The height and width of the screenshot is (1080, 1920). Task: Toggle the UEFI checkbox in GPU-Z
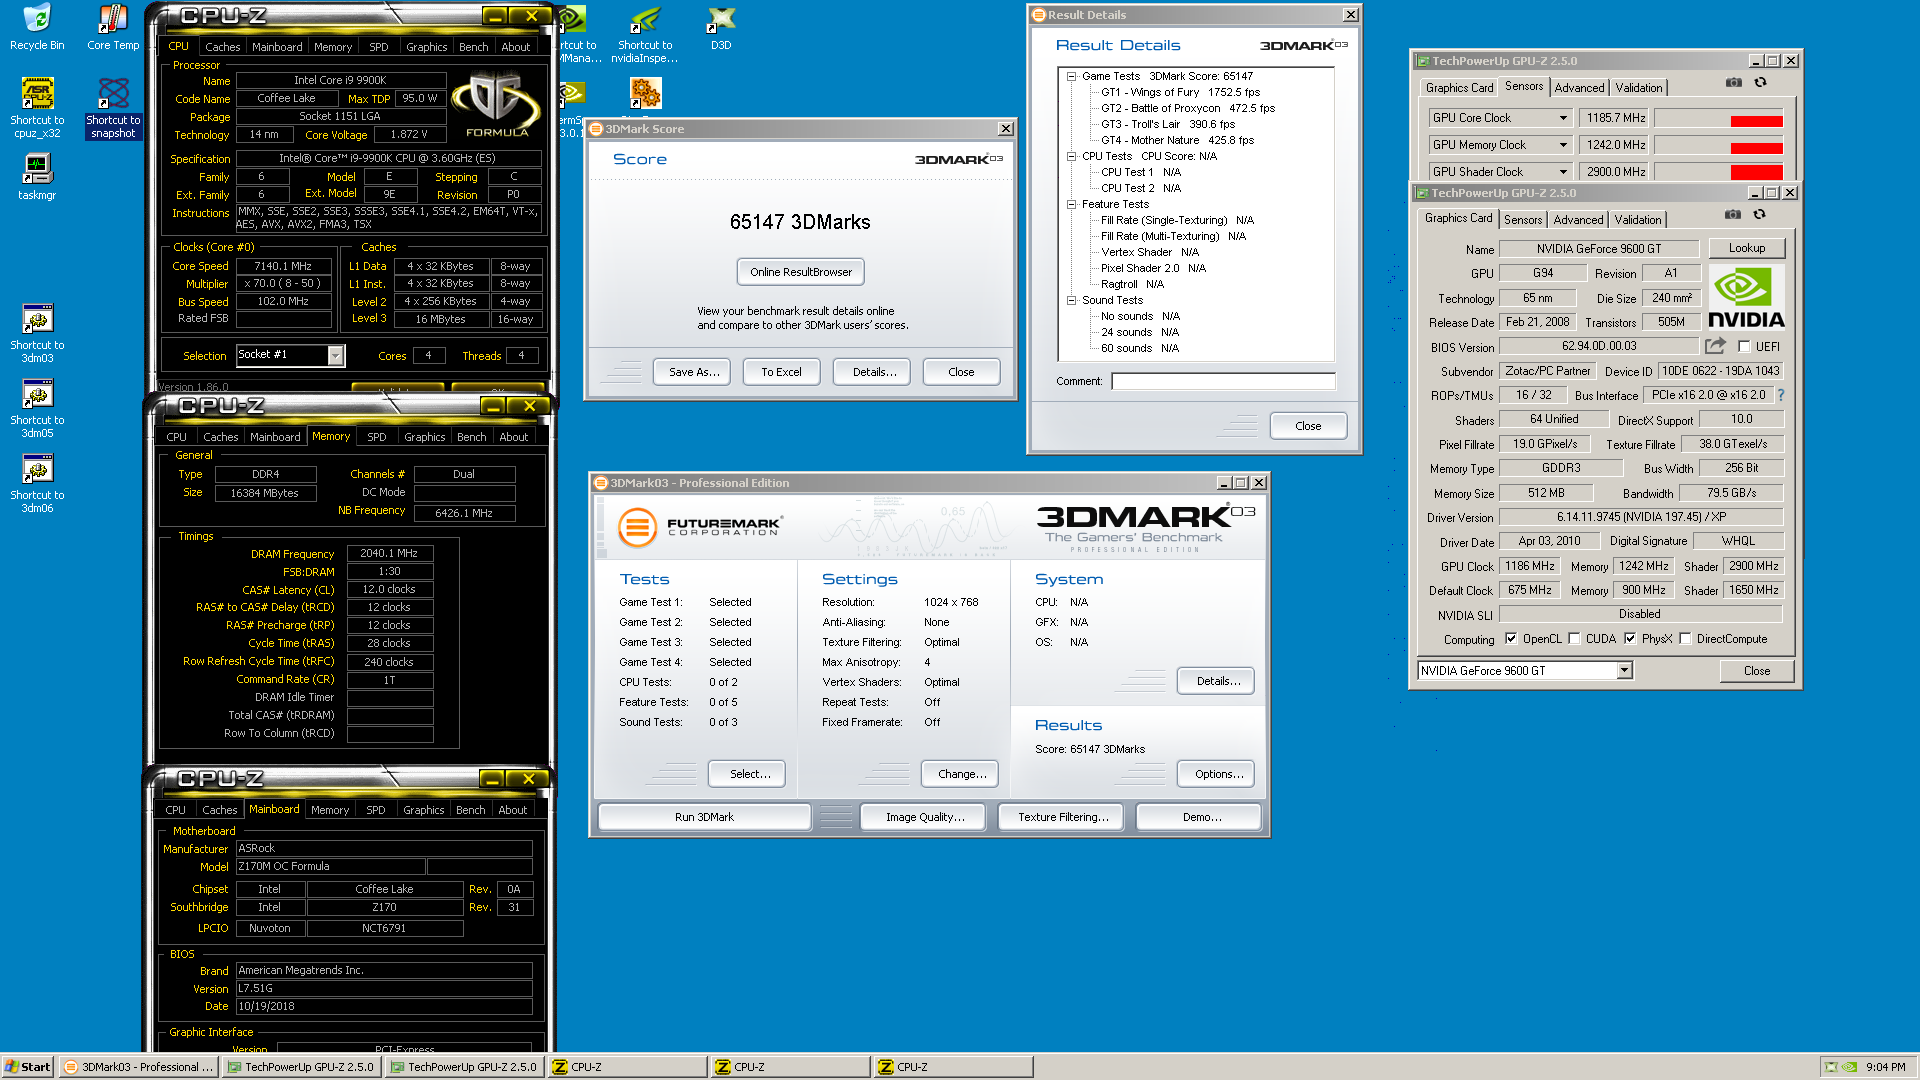(x=1744, y=347)
